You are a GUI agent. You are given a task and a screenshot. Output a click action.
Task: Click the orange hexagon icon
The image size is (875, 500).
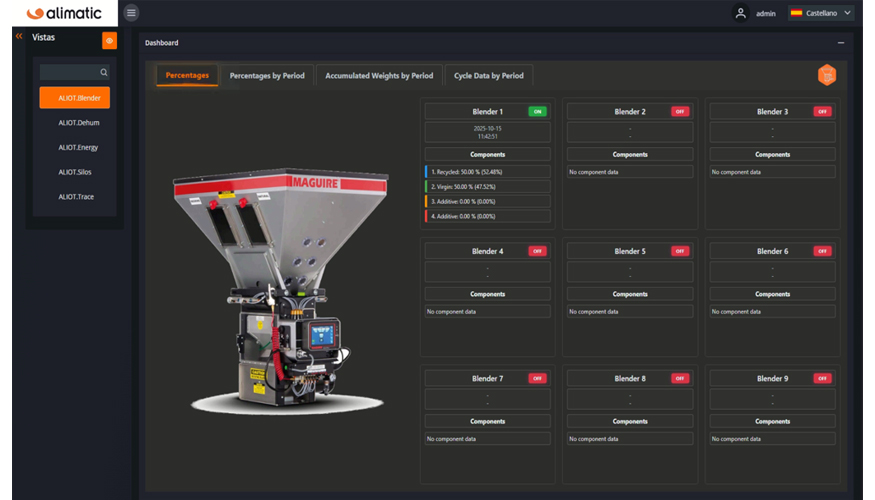(x=827, y=75)
